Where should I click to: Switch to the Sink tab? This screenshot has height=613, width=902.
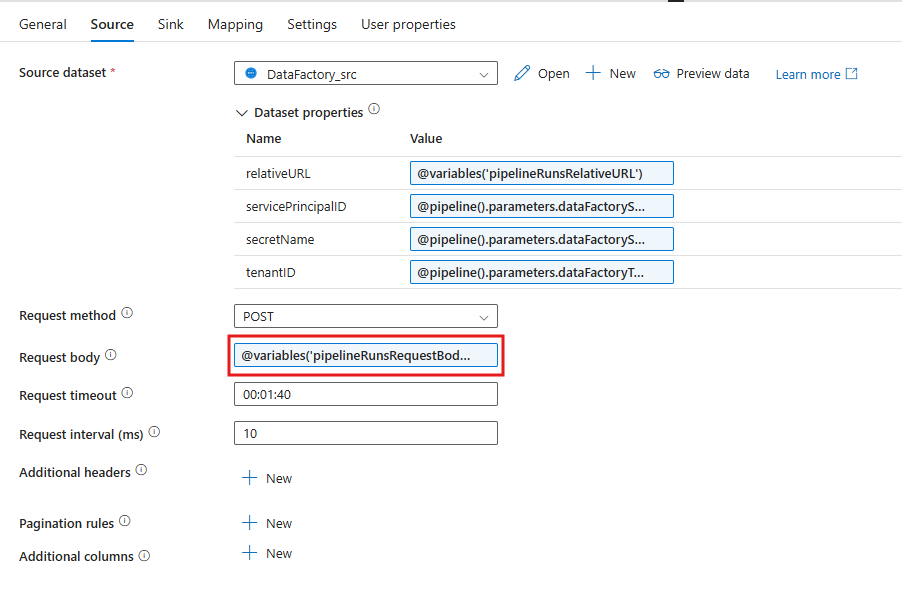[x=170, y=23]
